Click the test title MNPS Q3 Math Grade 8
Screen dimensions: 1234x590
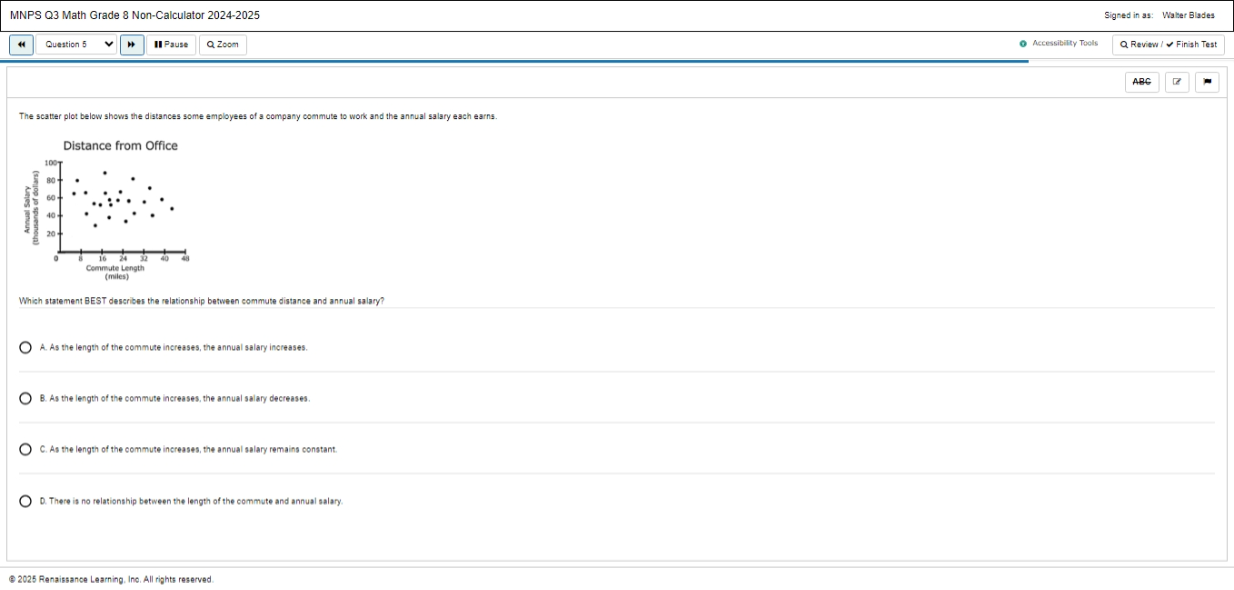tap(135, 15)
